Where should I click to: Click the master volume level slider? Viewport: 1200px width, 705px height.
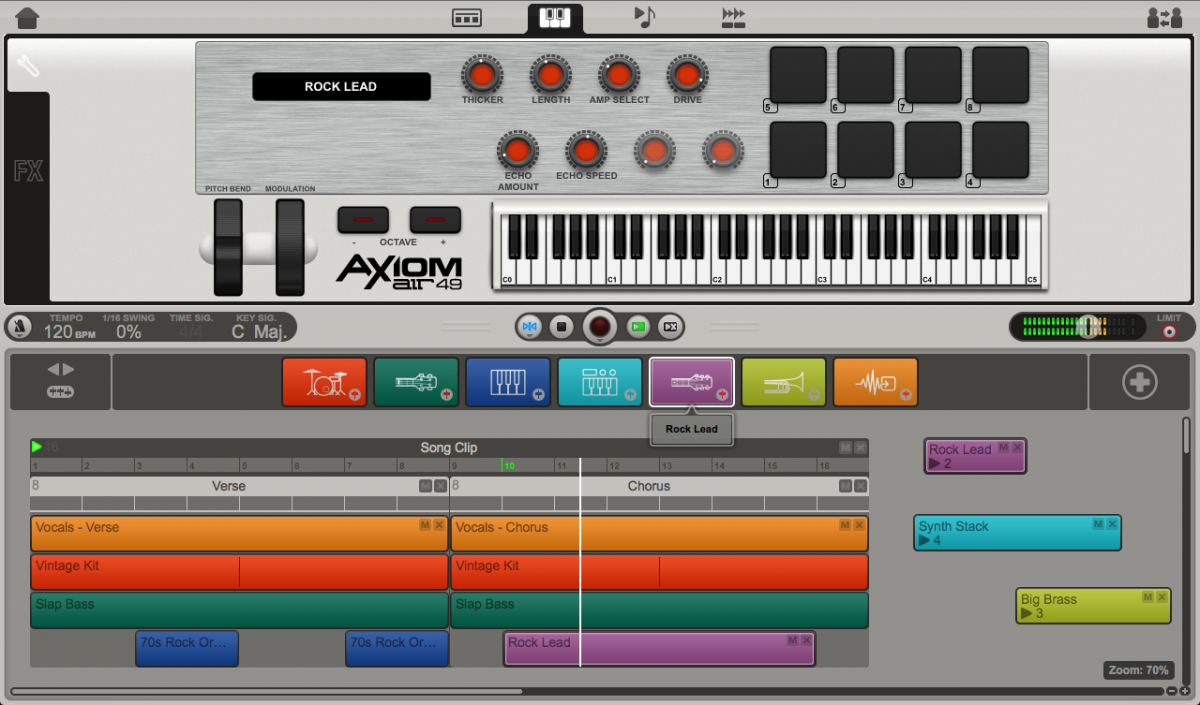tap(1088, 326)
